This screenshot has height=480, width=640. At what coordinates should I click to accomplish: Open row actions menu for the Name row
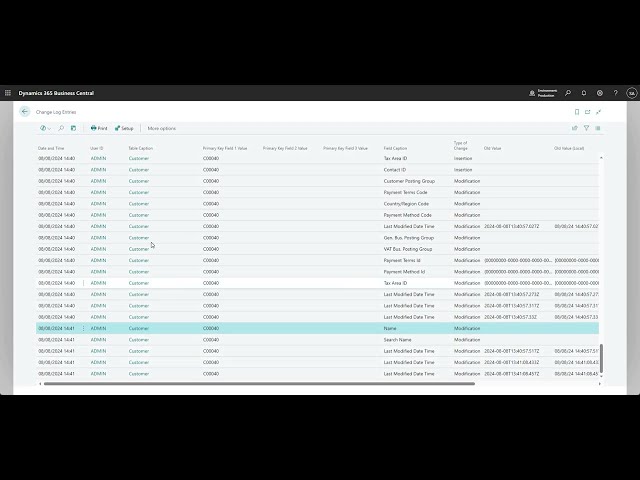[x=84, y=328]
